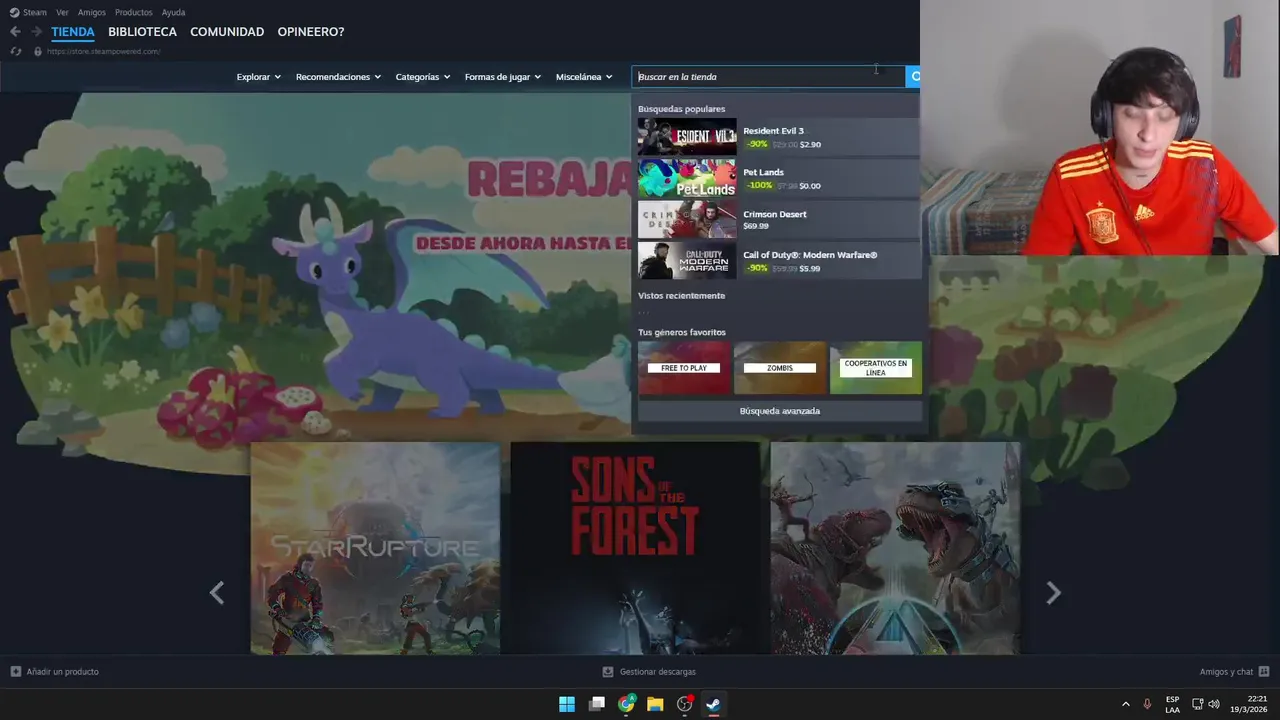Expand the Miscelánea dropdown
The image size is (1280, 720).
point(584,77)
